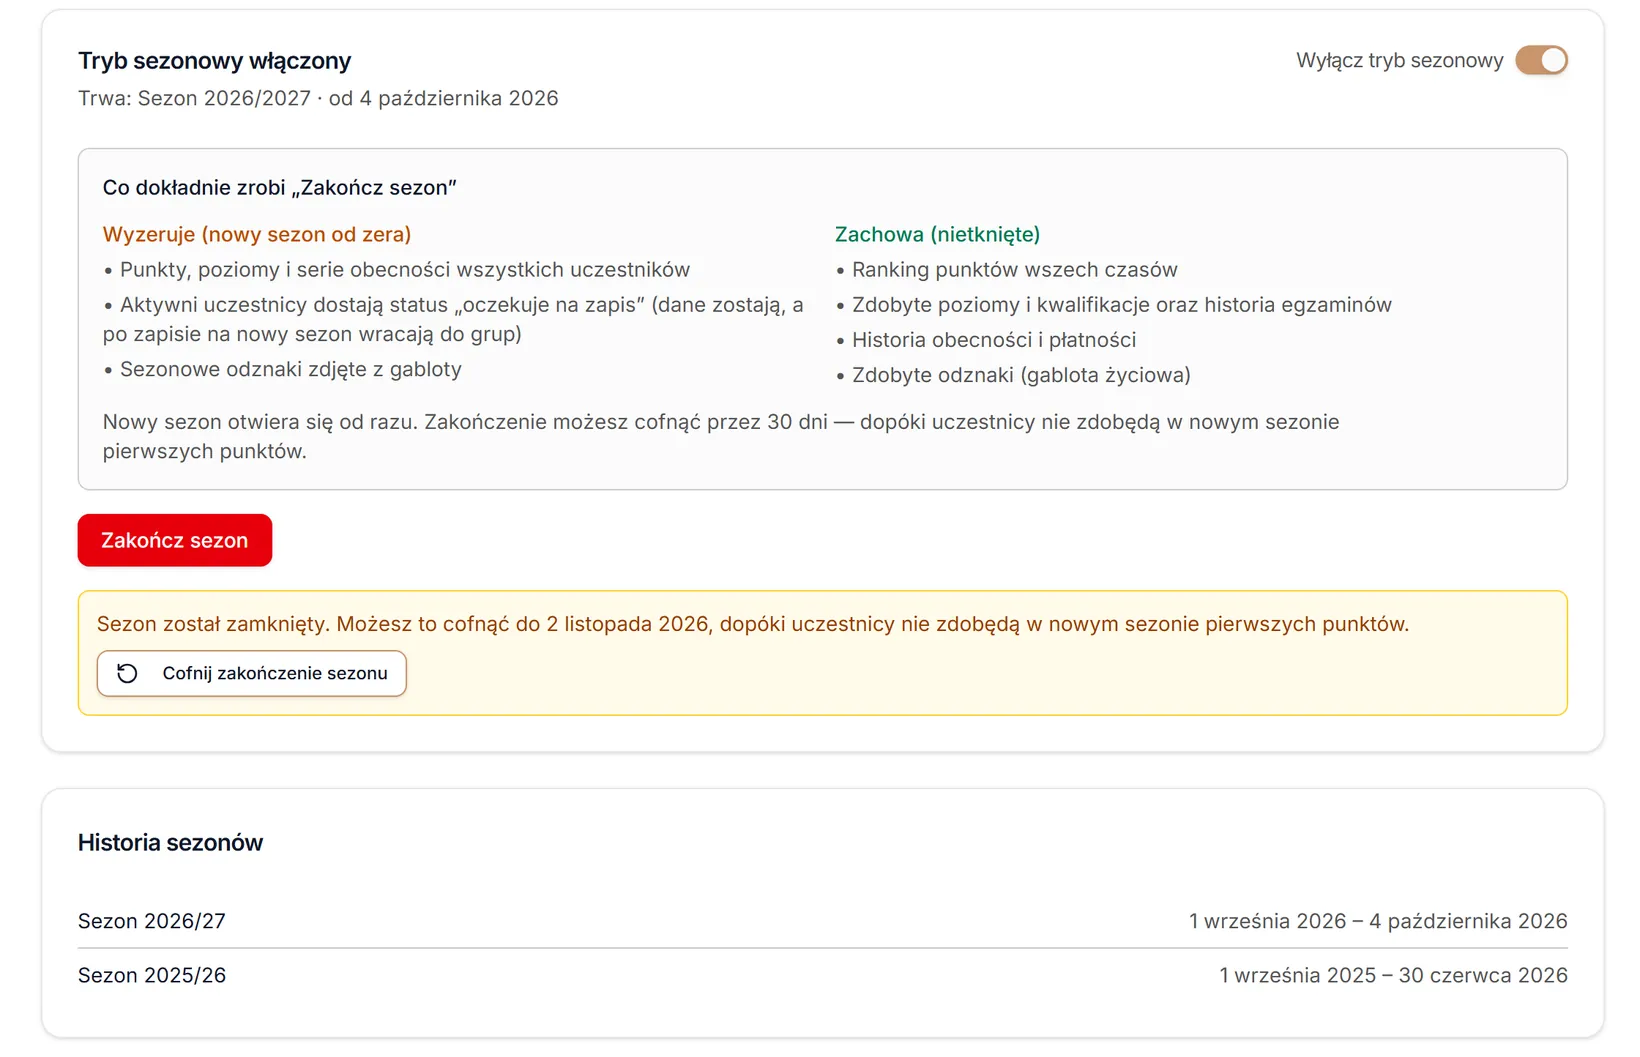Click "Zdobyte odznaki (gablota życiowa)" item
The height and width of the screenshot is (1057, 1640).
coord(1013,375)
